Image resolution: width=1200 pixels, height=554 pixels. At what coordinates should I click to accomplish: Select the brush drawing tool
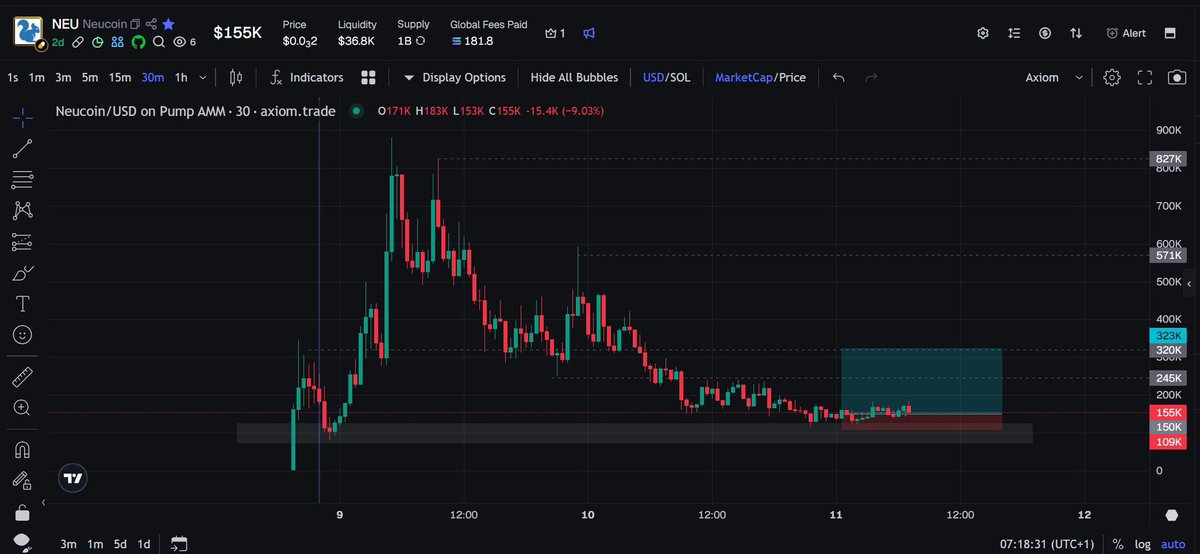point(23,273)
